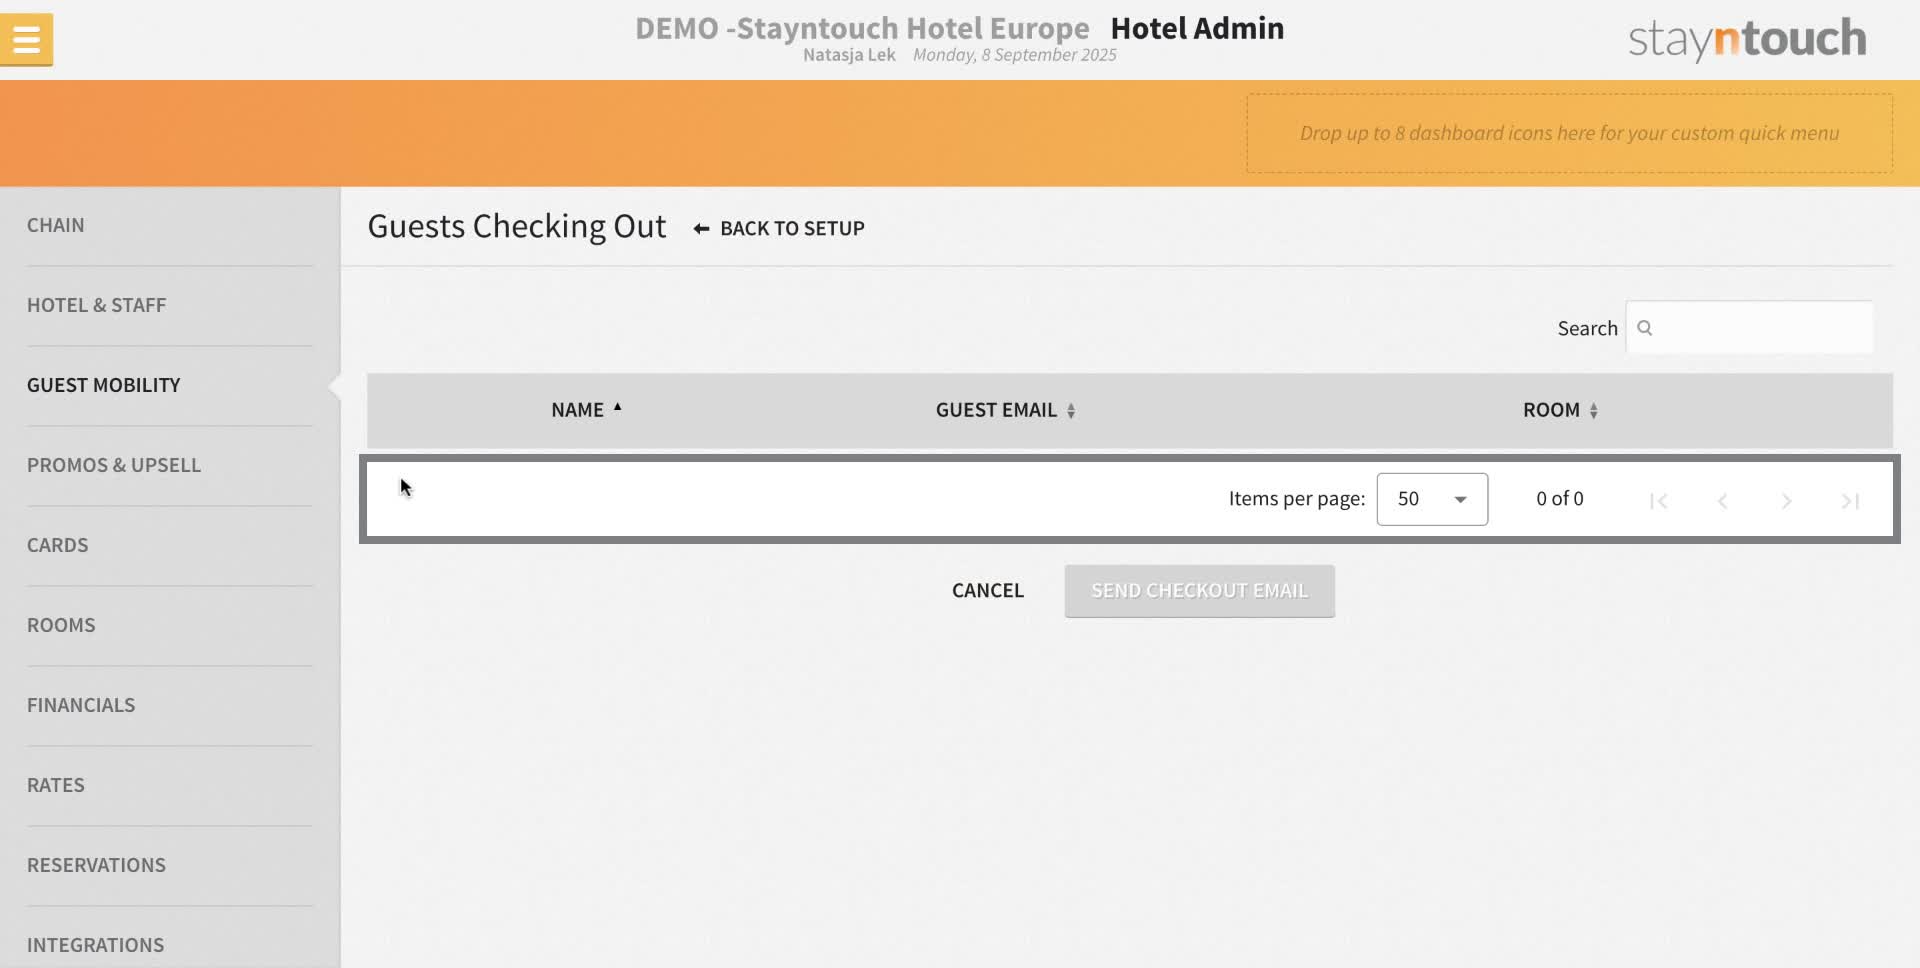The height and width of the screenshot is (968, 1920).
Task: Toggle sort order on the NAME column
Action: [x=586, y=410]
